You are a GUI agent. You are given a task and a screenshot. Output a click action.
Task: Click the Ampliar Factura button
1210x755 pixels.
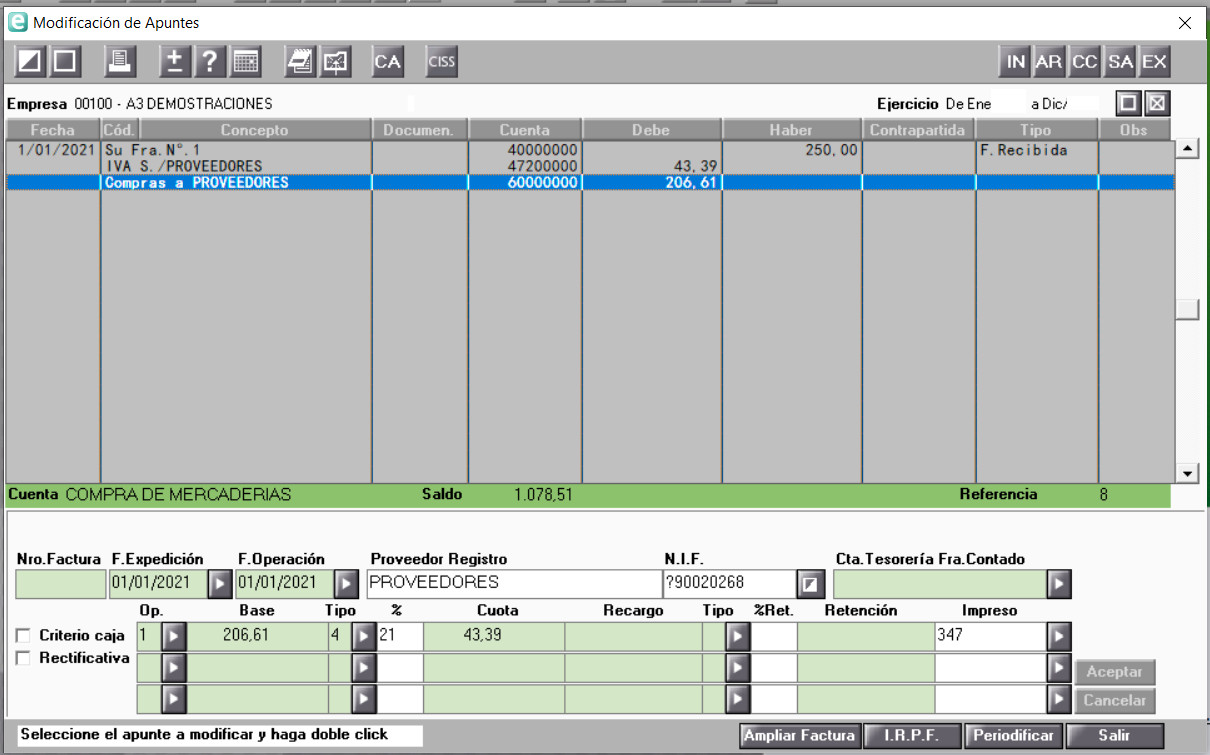(x=799, y=736)
